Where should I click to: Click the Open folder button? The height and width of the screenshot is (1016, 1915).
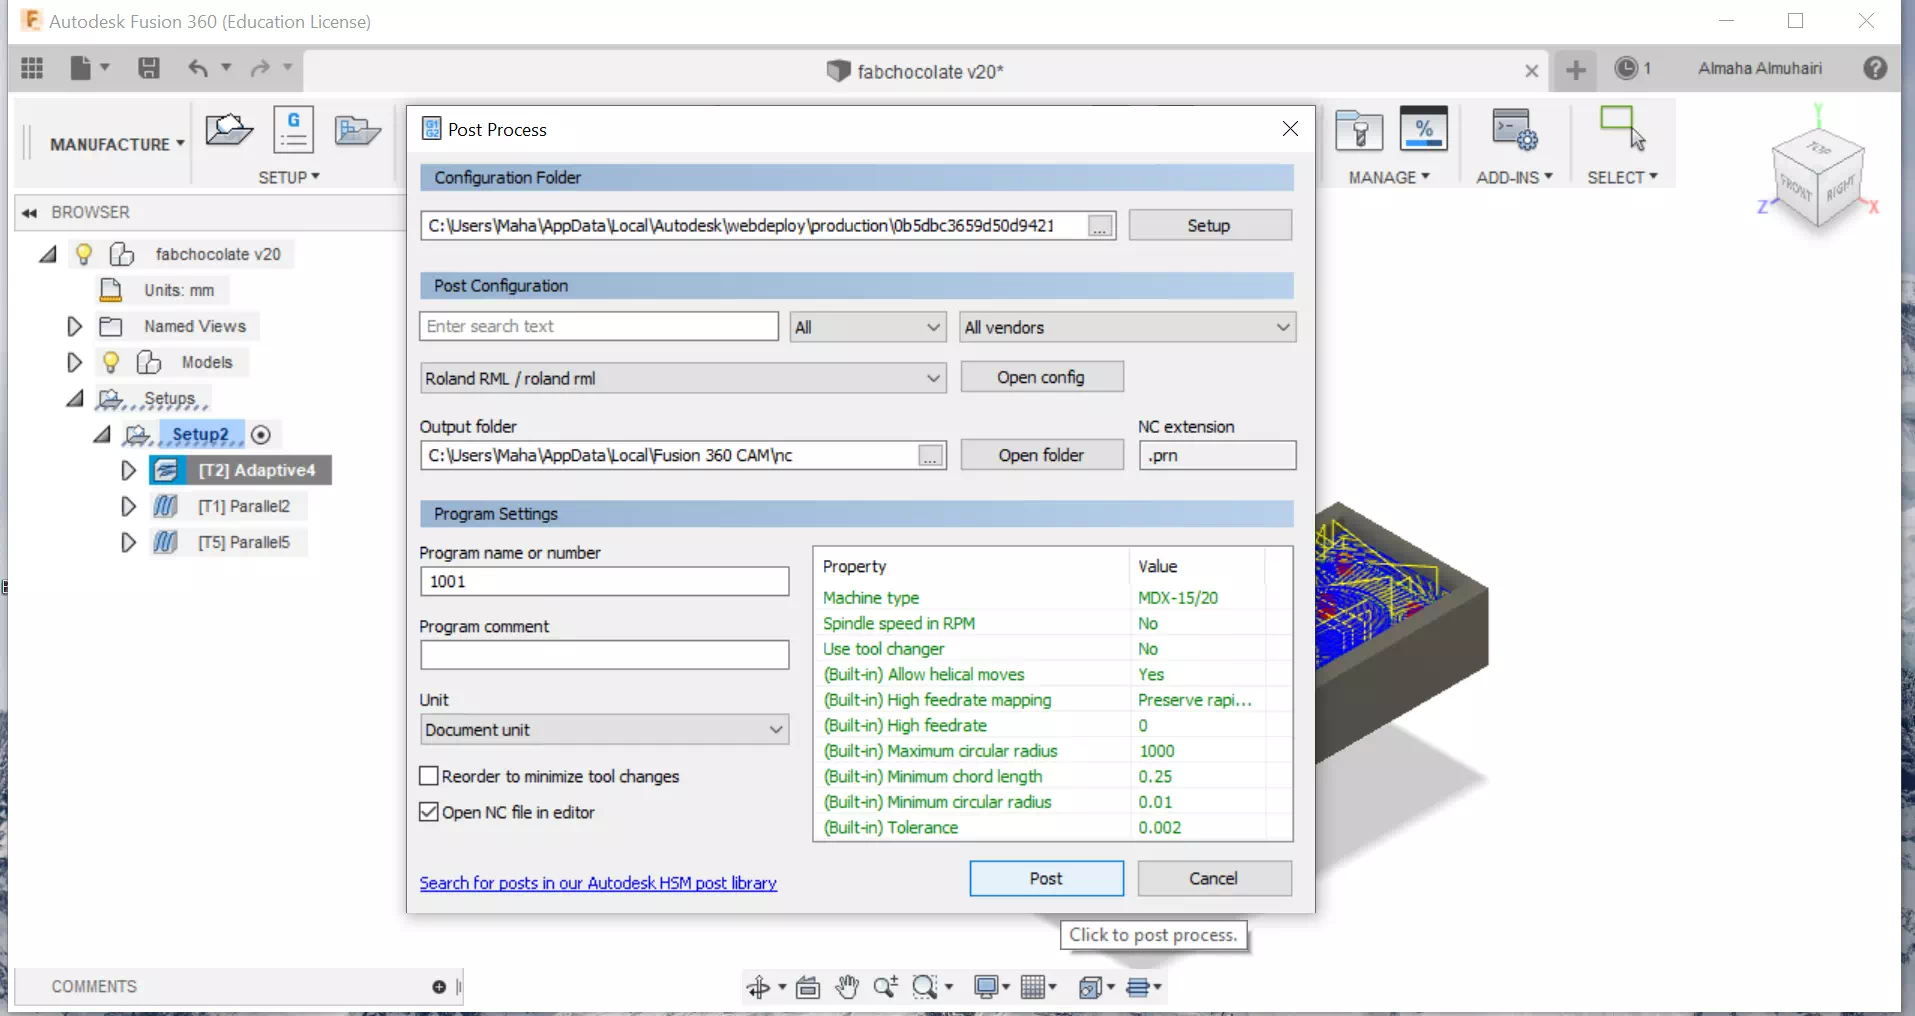coord(1041,455)
